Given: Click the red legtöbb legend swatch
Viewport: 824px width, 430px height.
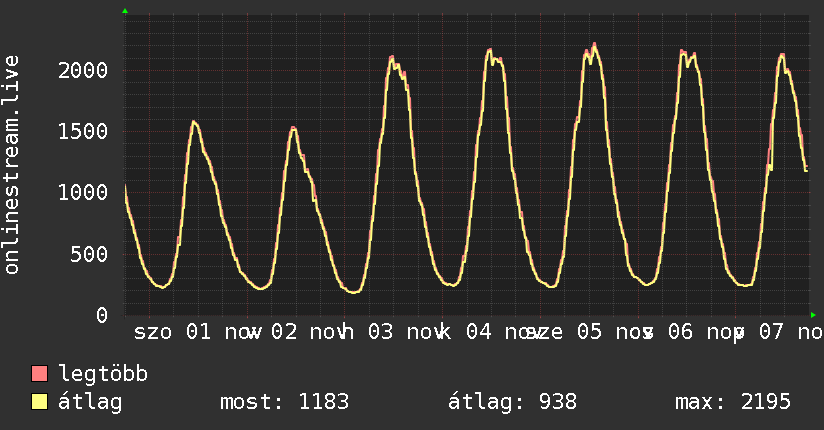Looking at the screenshot, I should point(40,375).
